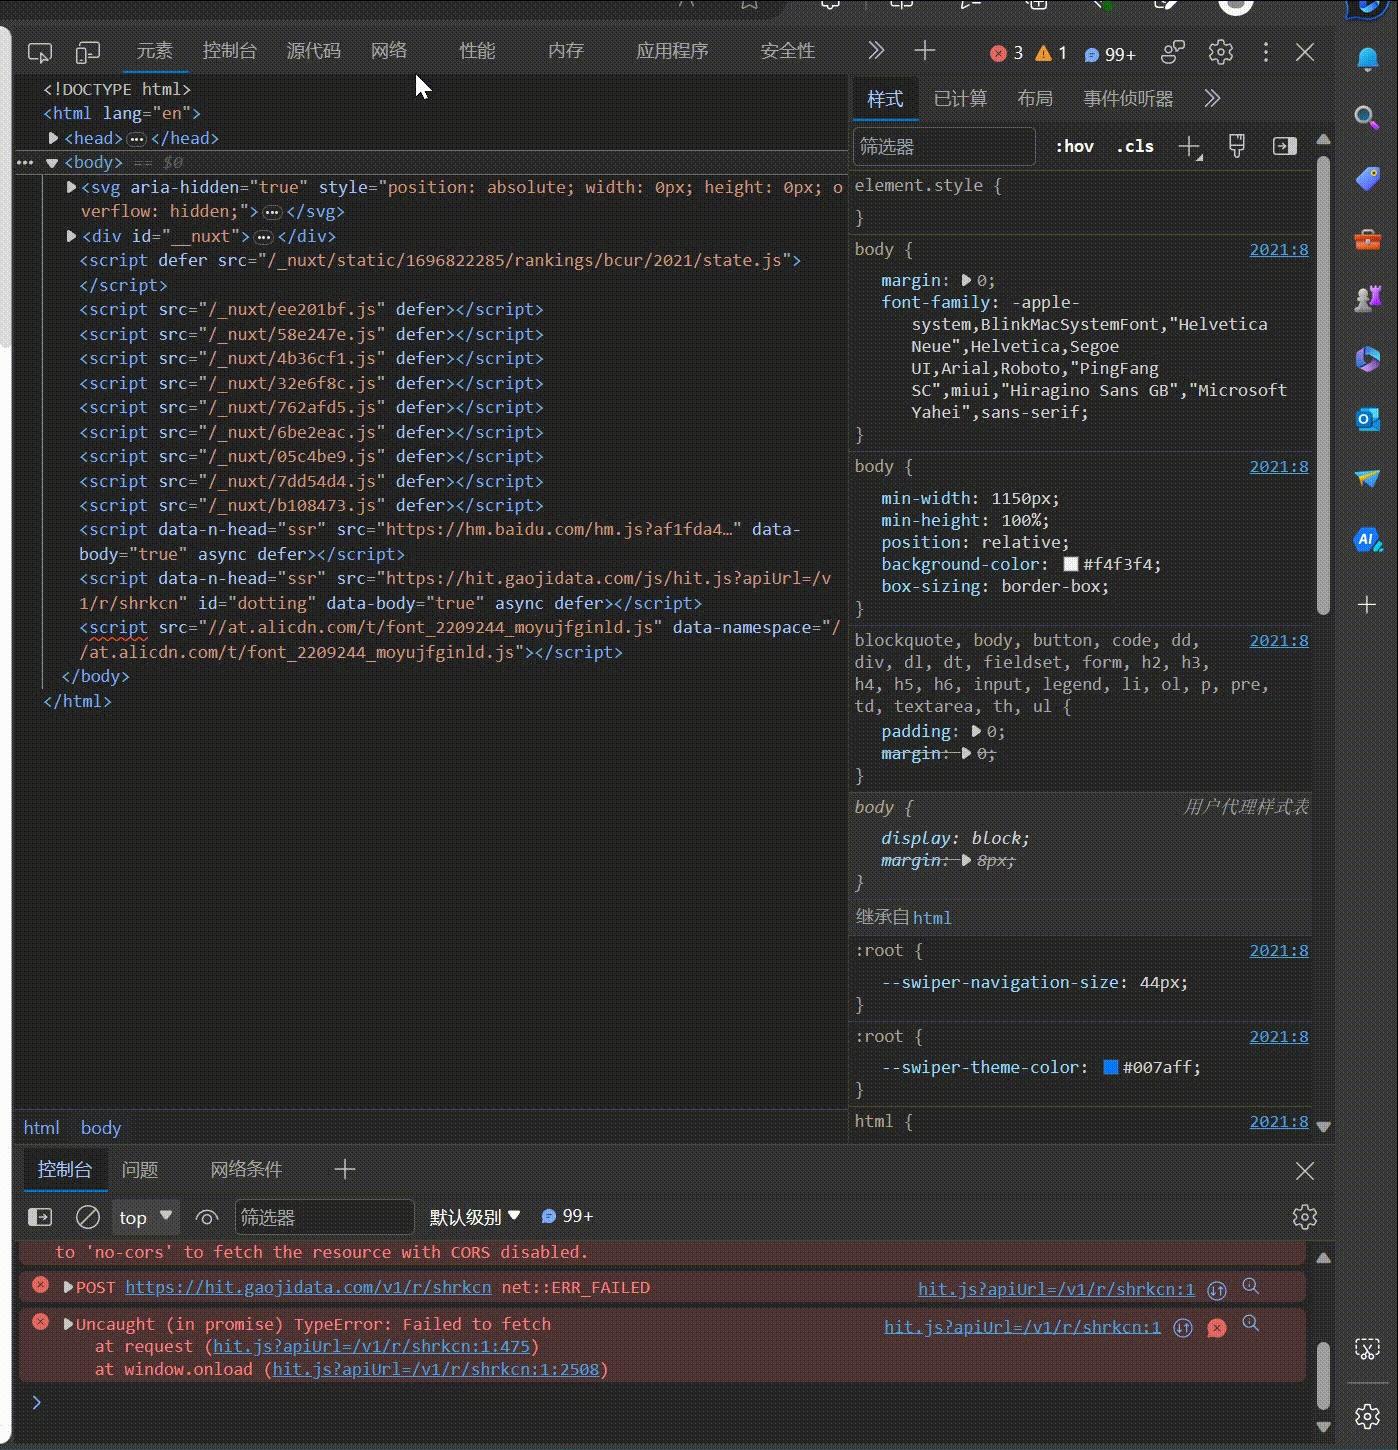Click search magnifier on POST error row
The height and width of the screenshot is (1450, 1398).
(x=1250, y=1287)
